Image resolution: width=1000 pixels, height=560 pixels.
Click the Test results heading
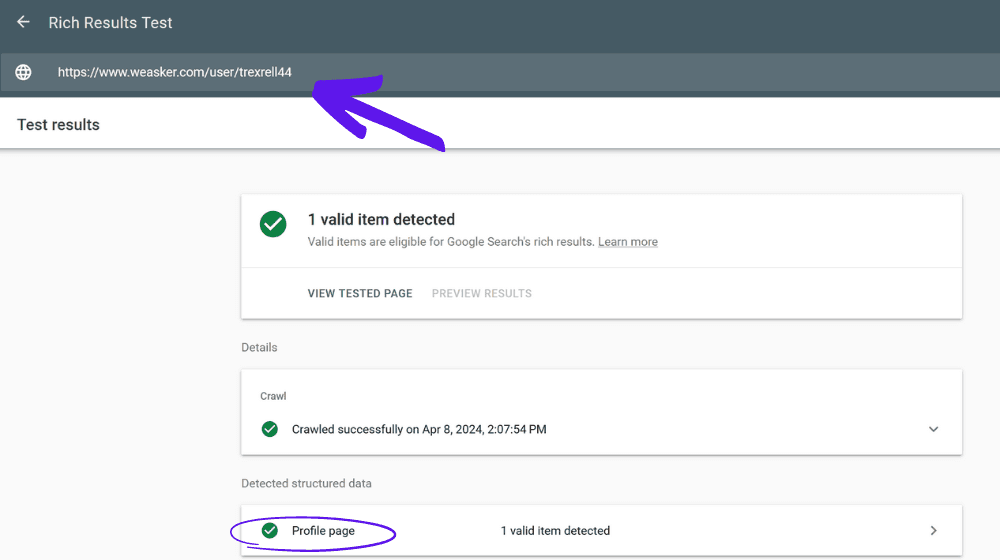58,125
